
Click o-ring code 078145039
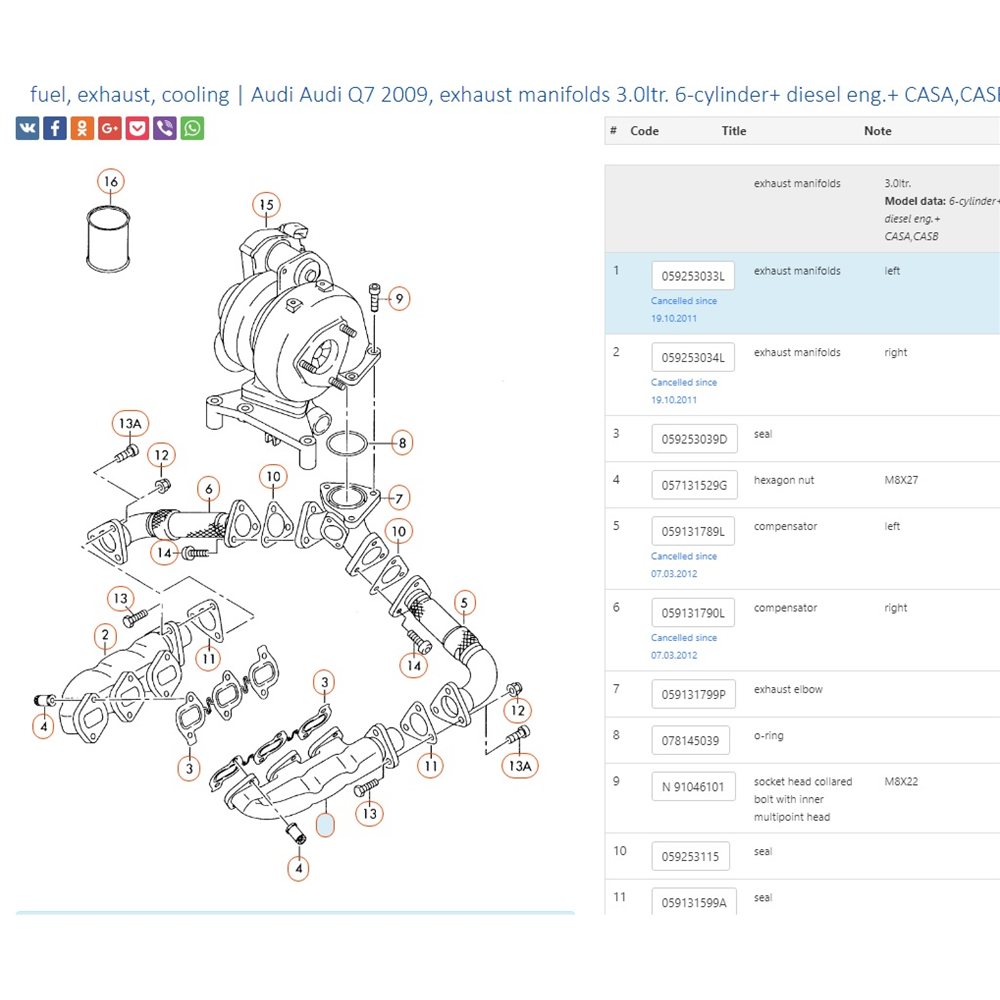[x=691, y=740]
